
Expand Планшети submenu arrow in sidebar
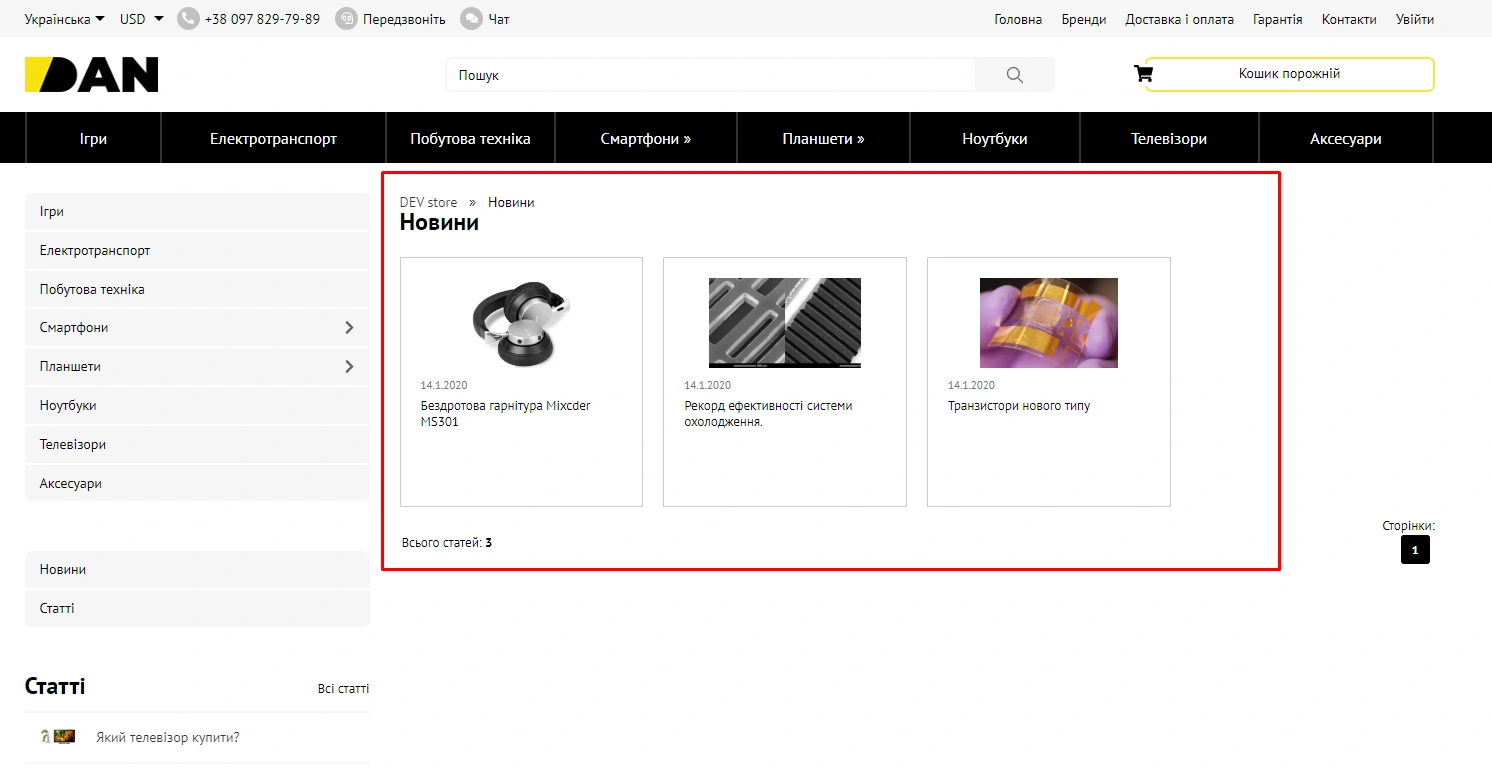pos(349,367)
